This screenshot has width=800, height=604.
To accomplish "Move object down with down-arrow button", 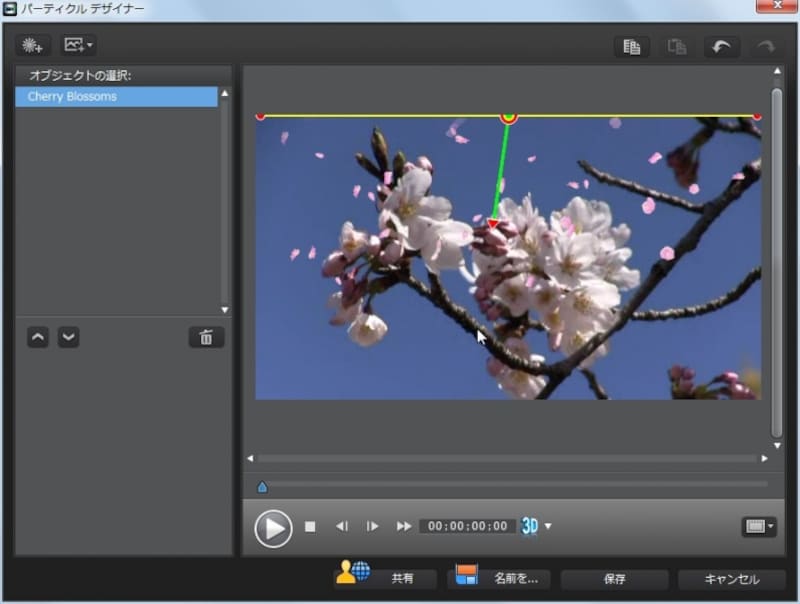I will pos(68,337).
